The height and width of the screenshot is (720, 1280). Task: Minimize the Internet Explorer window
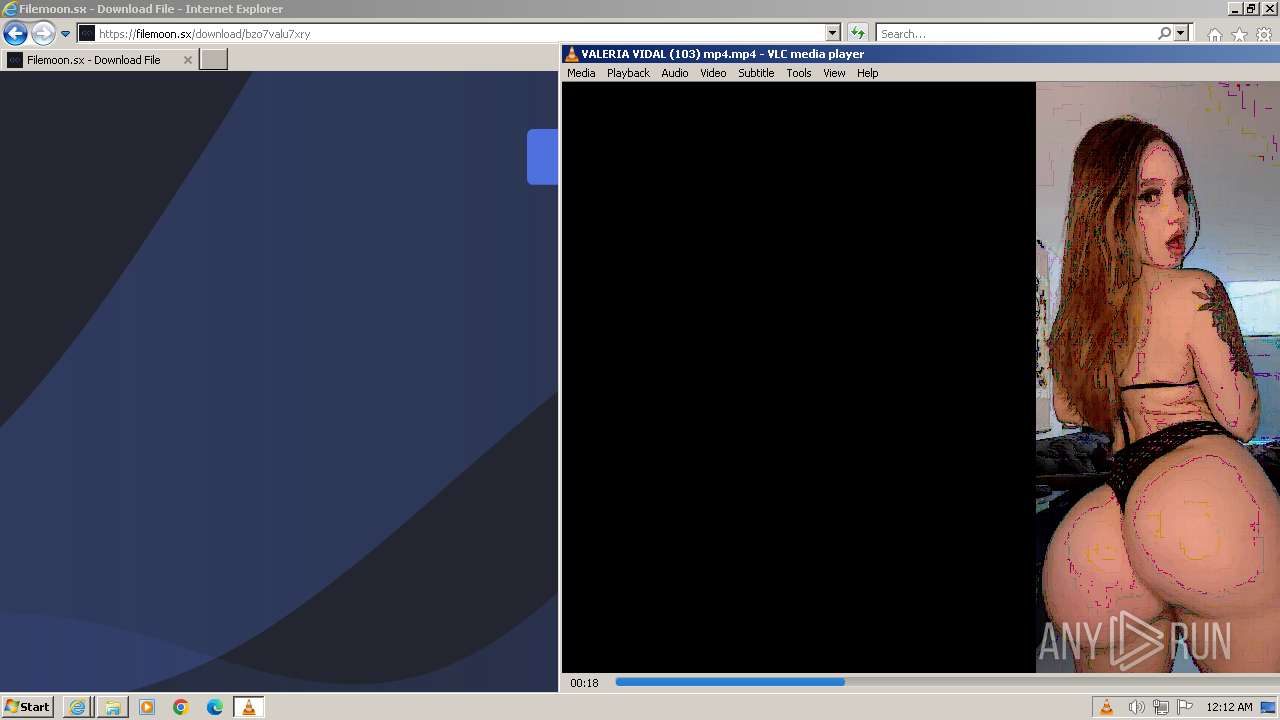coord(1235,9)
